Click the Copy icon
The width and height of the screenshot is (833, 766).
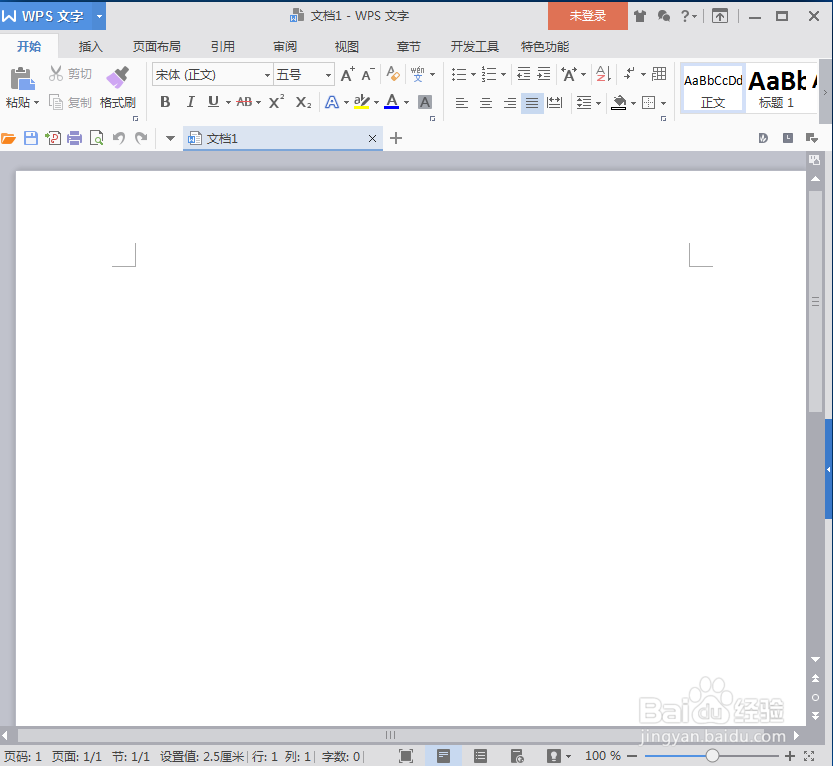(x=56, y=101)
